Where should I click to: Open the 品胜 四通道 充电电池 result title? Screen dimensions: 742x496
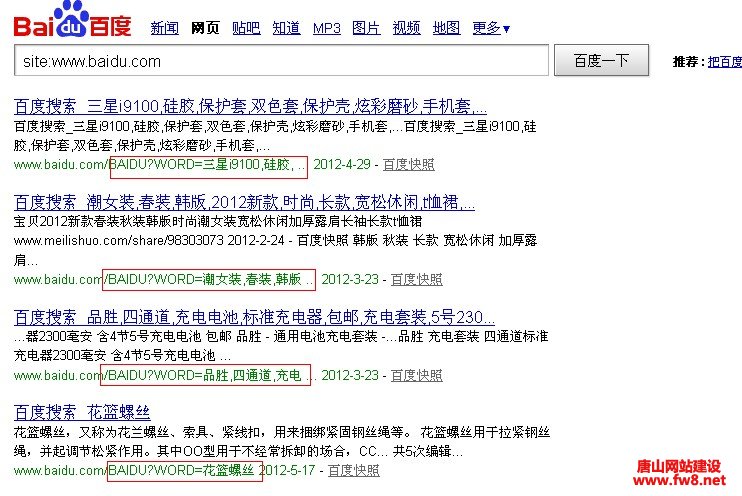pos(254,318)
